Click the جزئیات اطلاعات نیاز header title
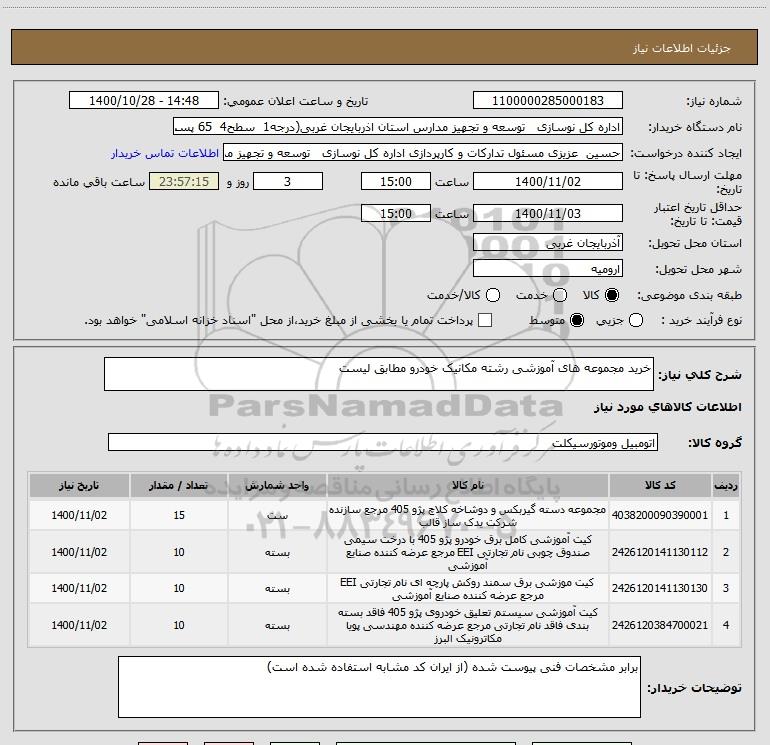 click(682, 48)
